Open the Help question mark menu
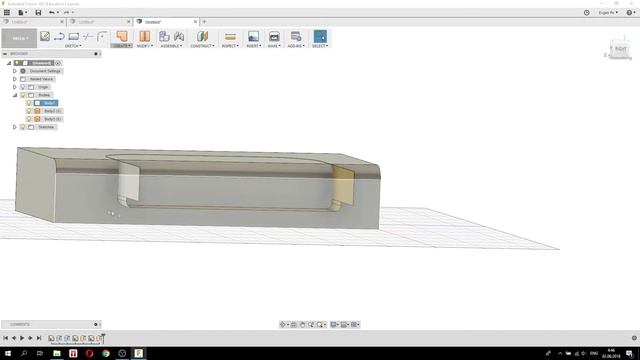 631,13
